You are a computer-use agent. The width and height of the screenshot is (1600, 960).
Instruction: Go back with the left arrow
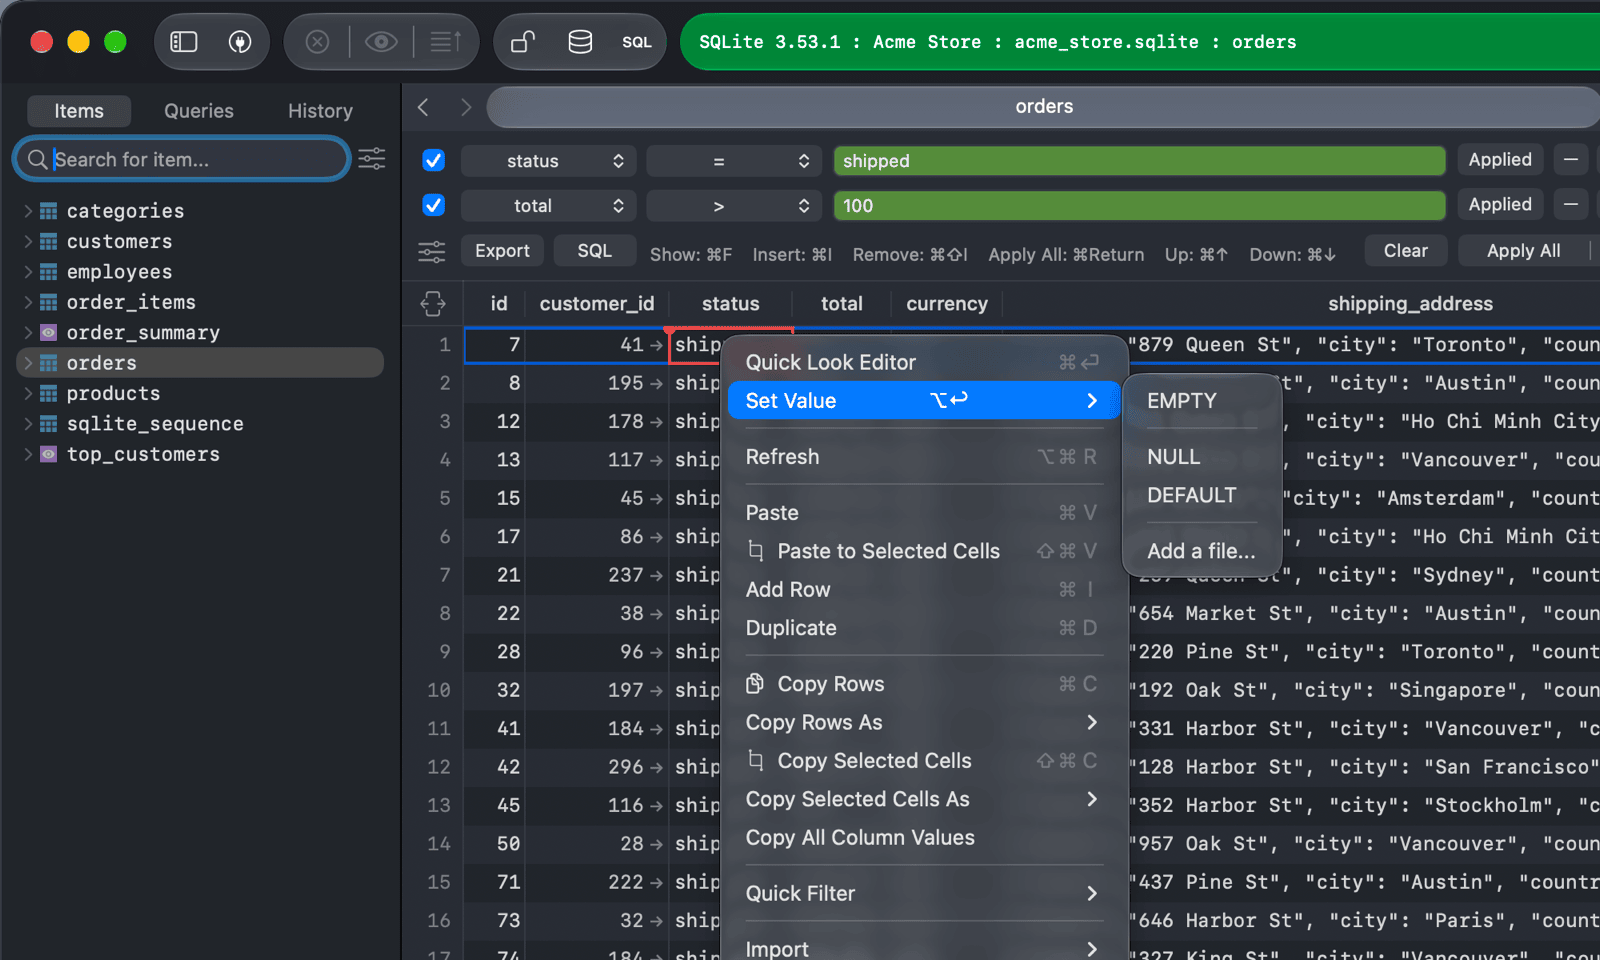pyautogui.click(x=424, y=107)
